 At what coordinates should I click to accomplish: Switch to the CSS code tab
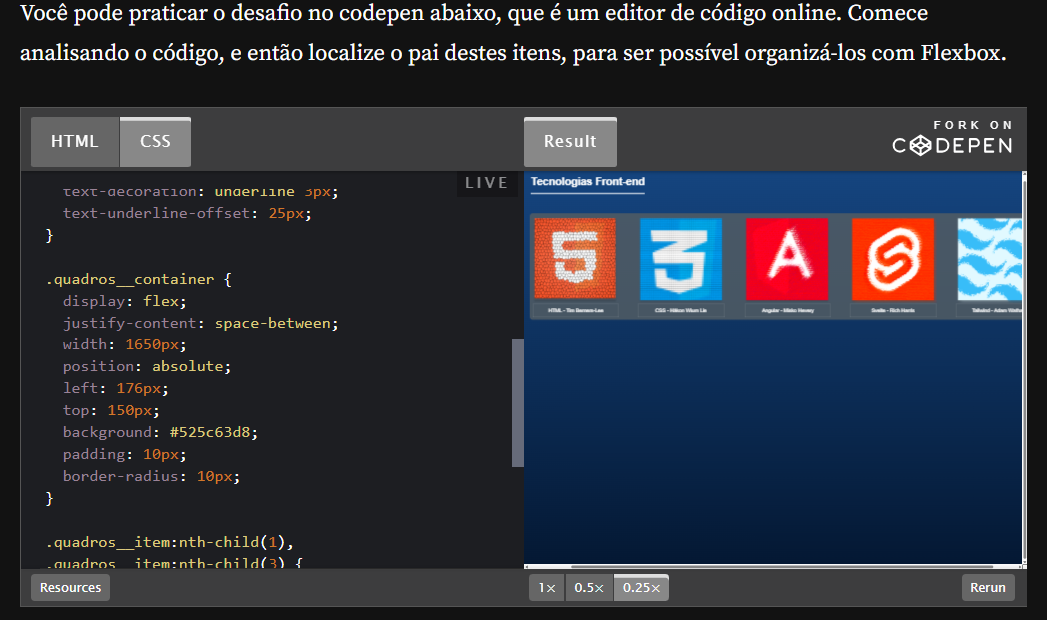click(155, 141)
